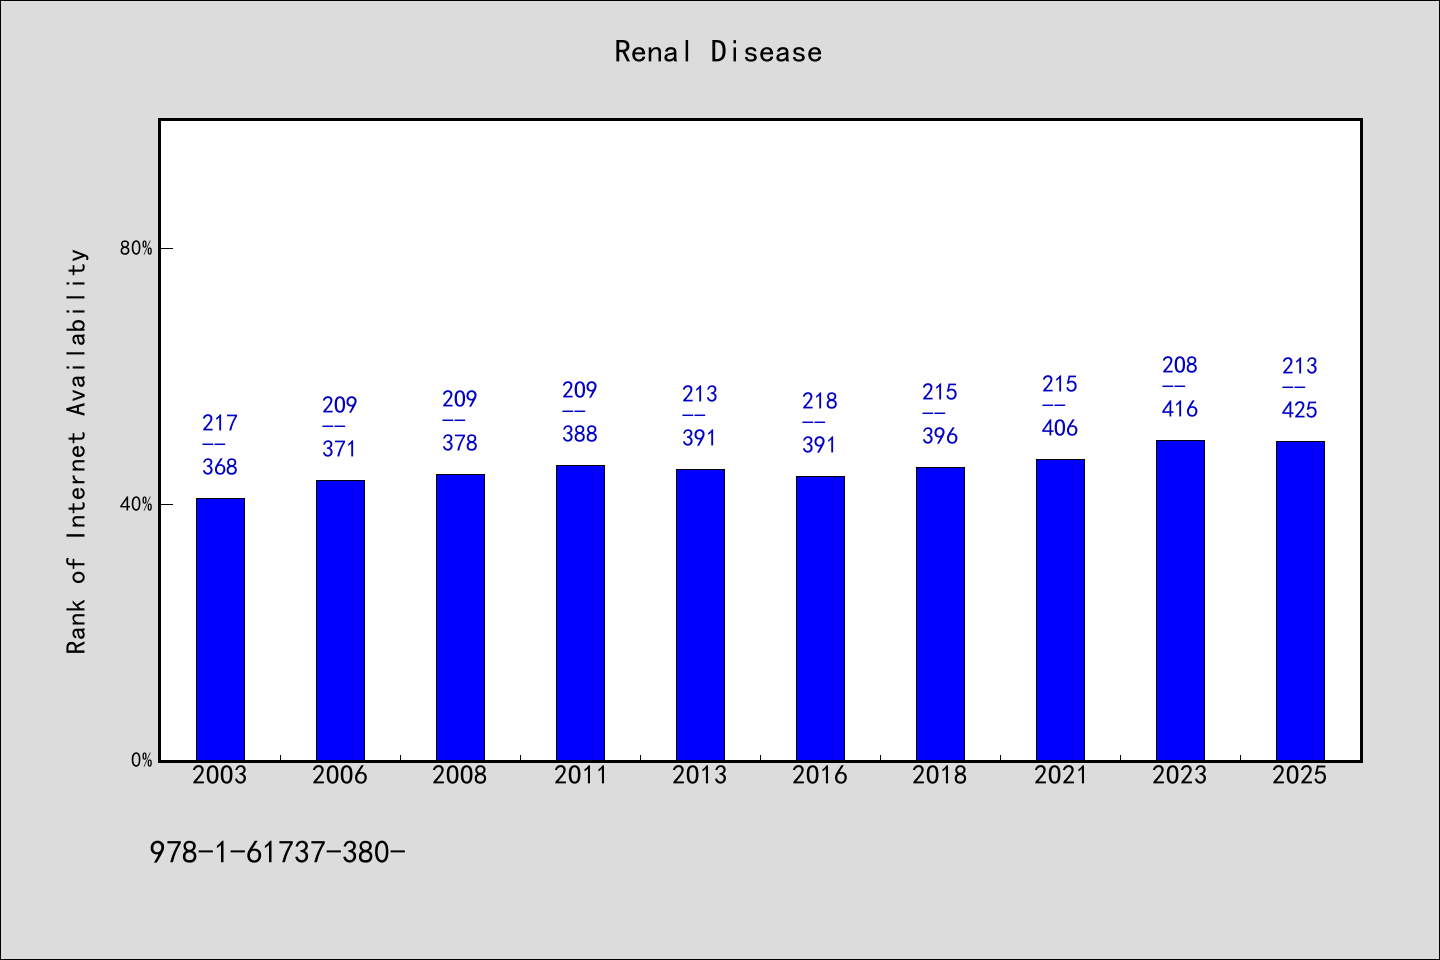
Task: Click the 2013 x-axis label
Action: (x=700, y=775)
